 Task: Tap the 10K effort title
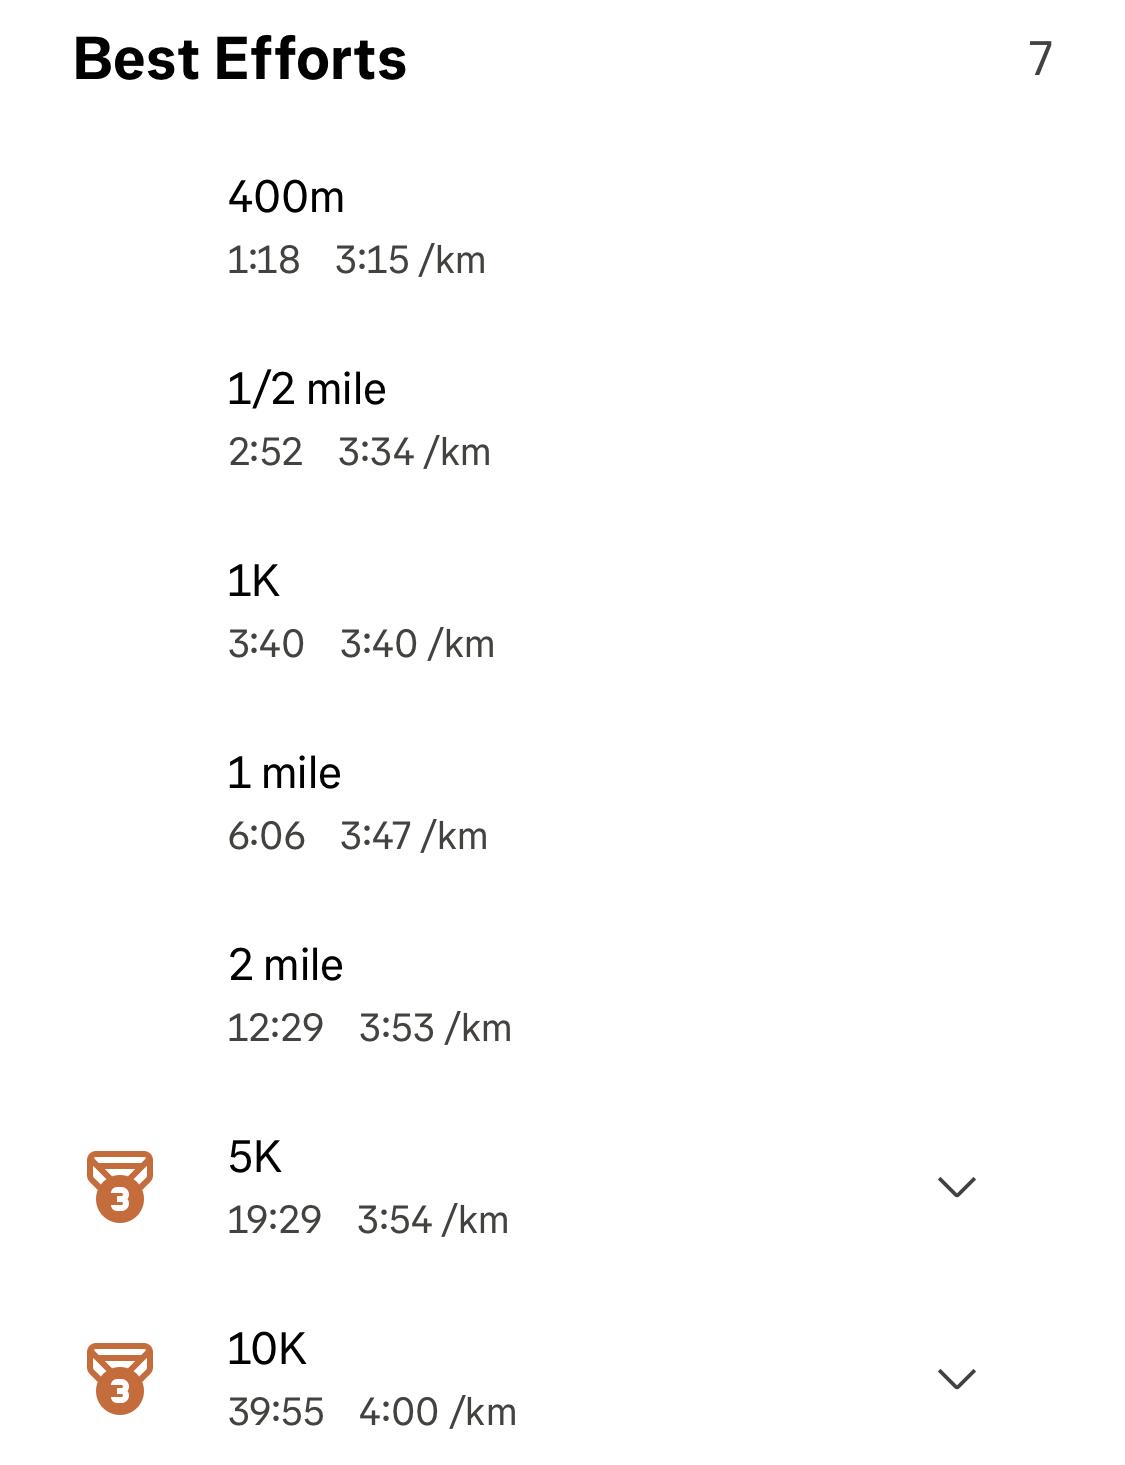(x=267, y=1349)
